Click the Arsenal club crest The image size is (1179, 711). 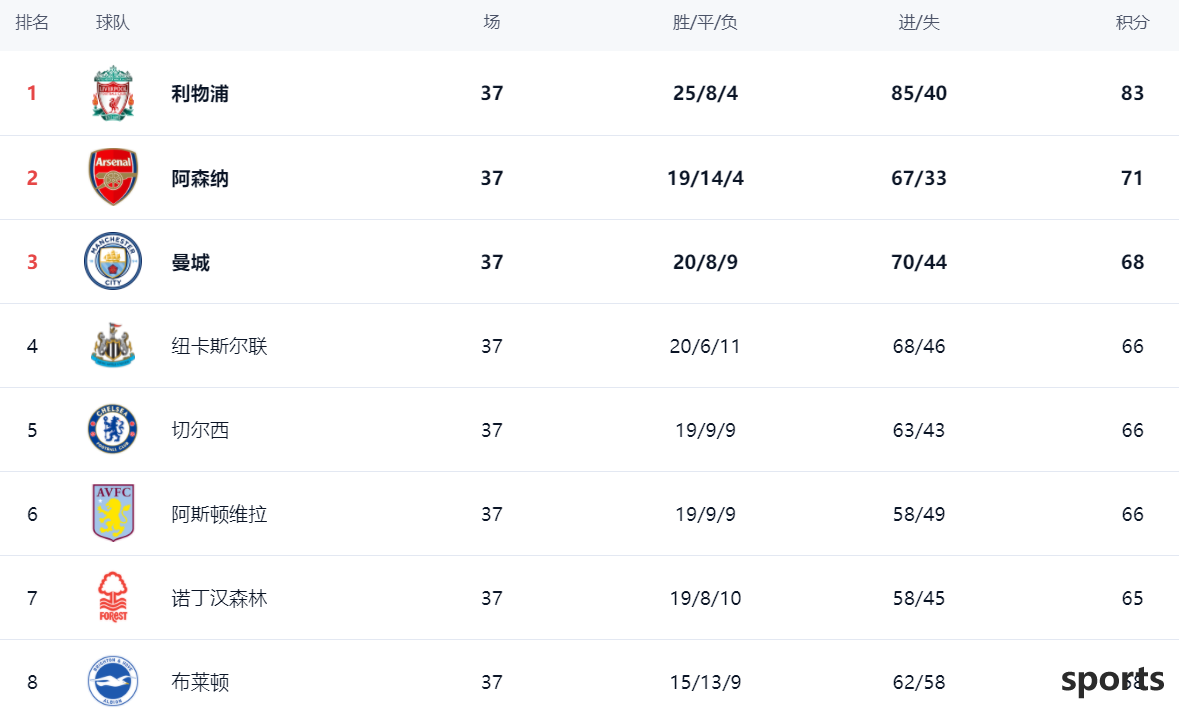pyautogui.click(x=113, y=177)
